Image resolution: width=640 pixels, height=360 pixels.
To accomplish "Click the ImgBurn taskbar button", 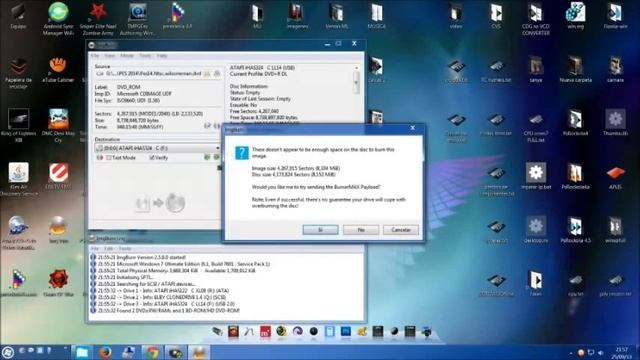I will (198, 352).
